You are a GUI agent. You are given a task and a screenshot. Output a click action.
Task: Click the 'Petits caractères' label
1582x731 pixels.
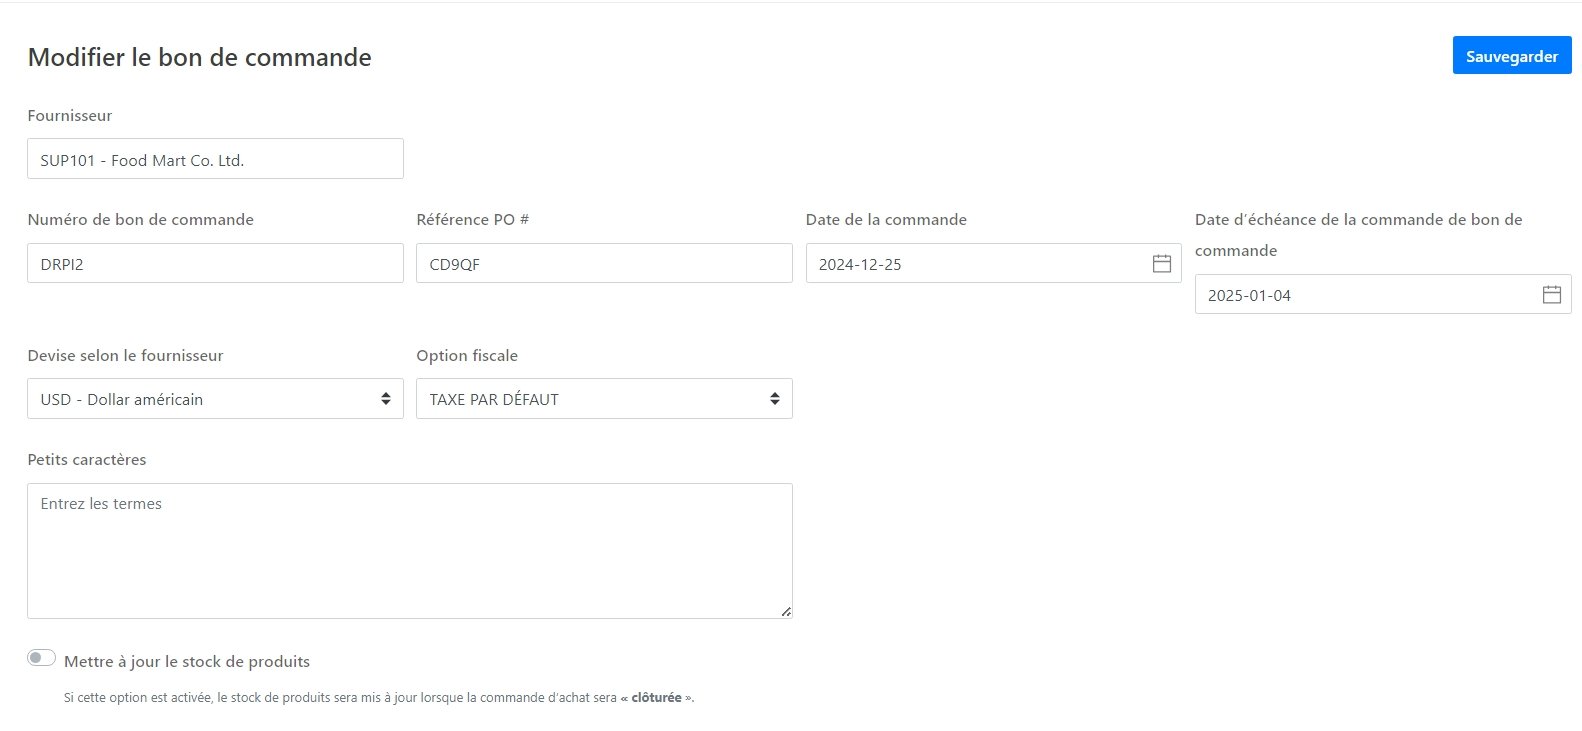[x=87, y=460]
